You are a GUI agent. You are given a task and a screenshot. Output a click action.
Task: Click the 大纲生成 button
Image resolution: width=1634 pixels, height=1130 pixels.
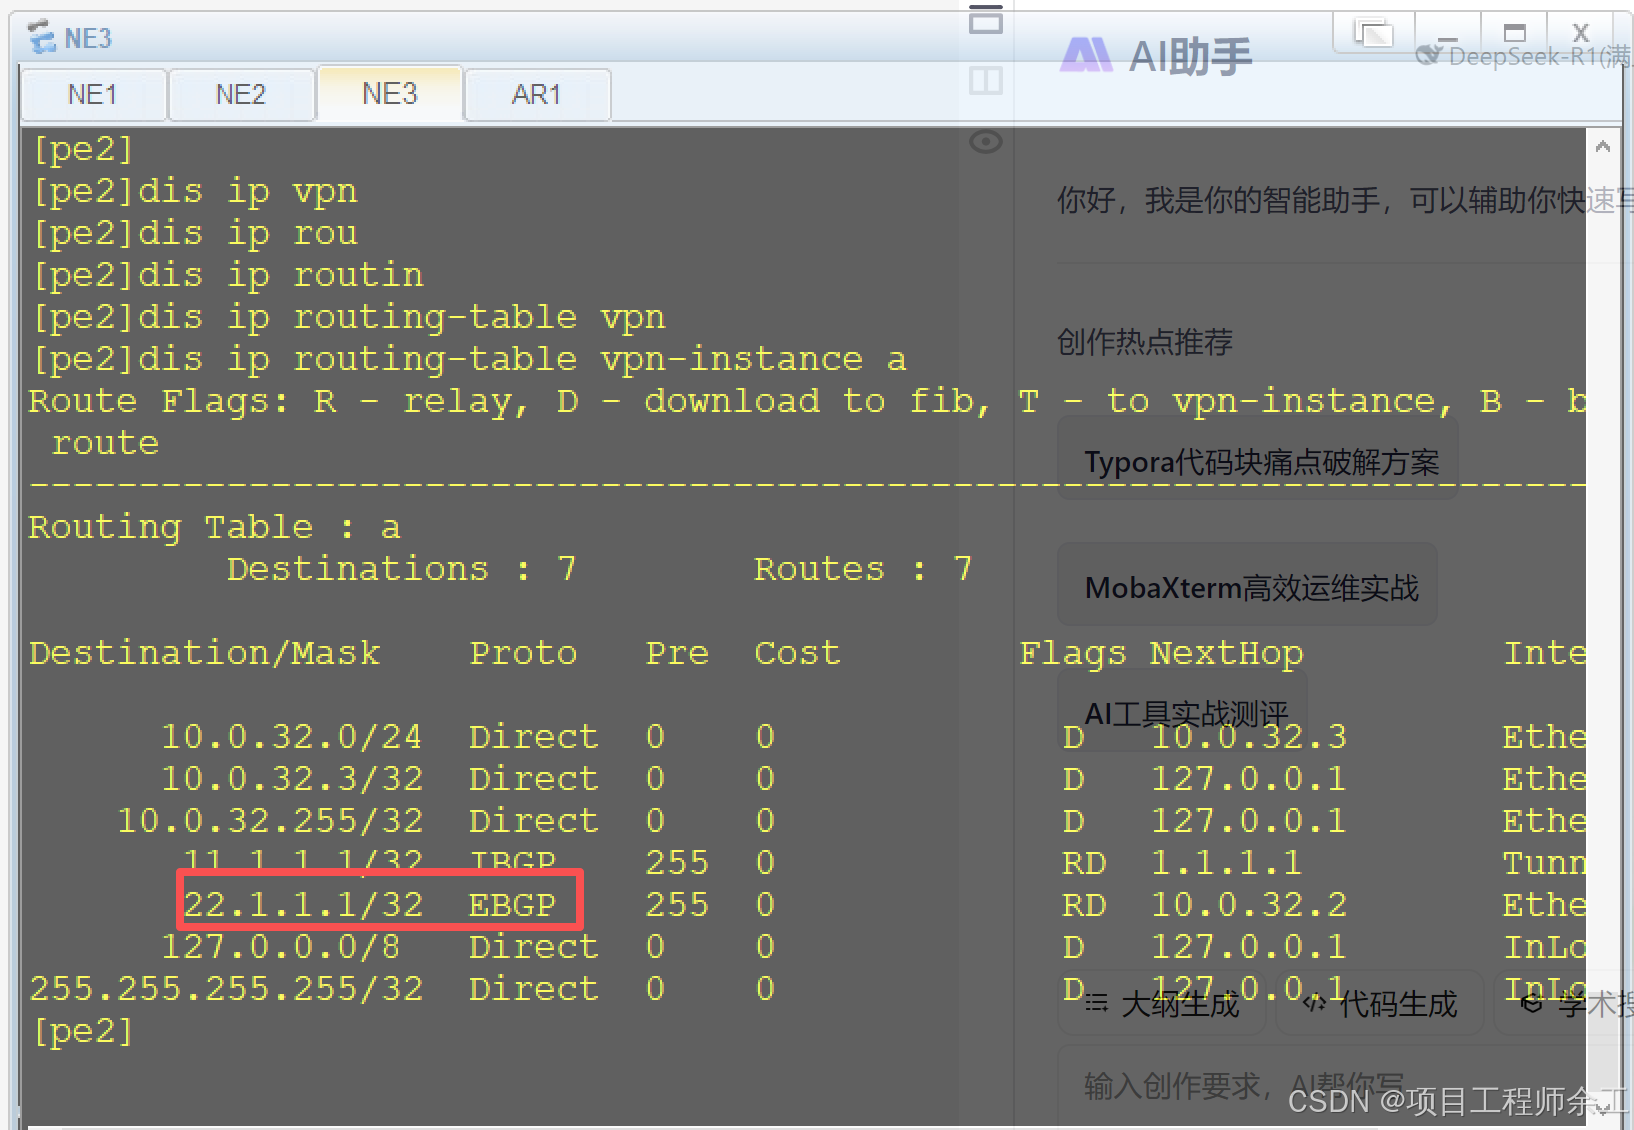[x=1162, y=1003]
